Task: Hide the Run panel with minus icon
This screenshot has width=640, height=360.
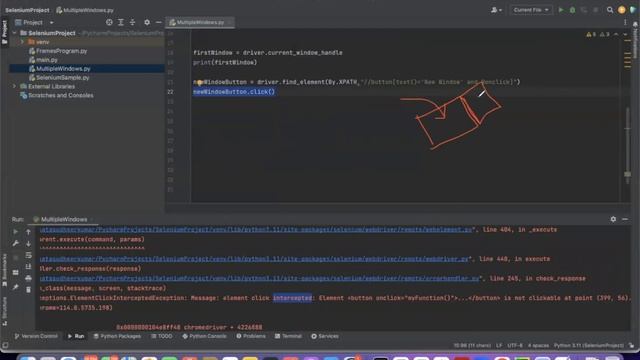Action: (x=625, y=219)
